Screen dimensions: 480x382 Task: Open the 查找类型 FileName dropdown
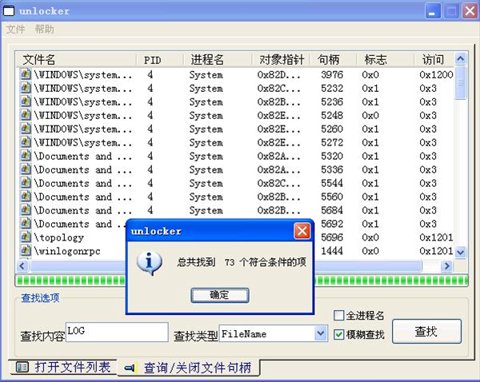point(320,333)
